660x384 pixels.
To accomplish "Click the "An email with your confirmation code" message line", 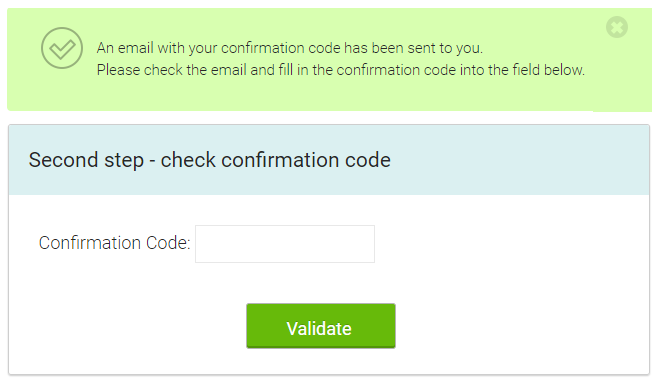I will point(290,48).
